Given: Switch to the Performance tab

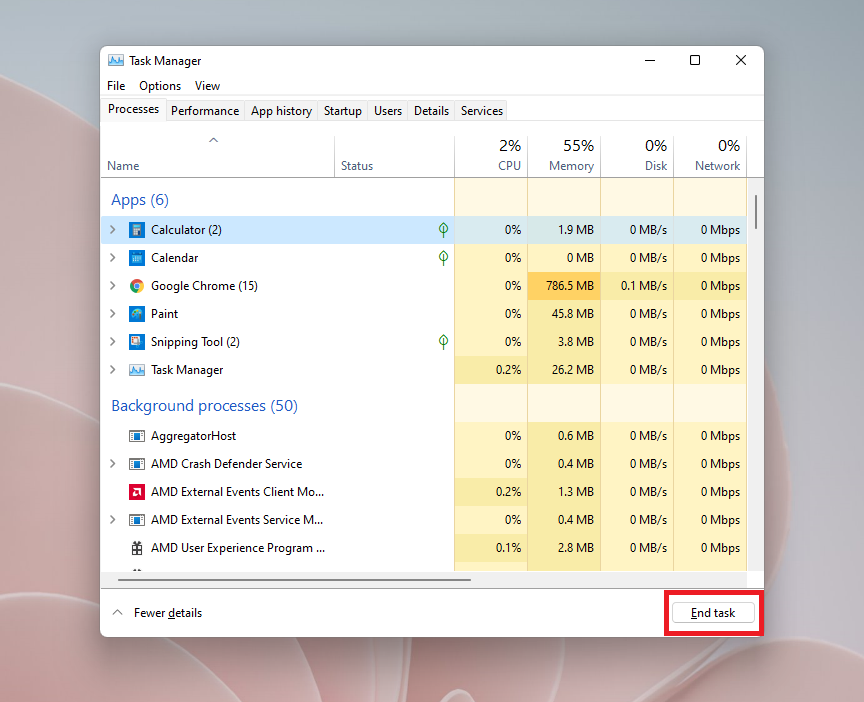Looking at the screenshot, I should click(205, 111).
